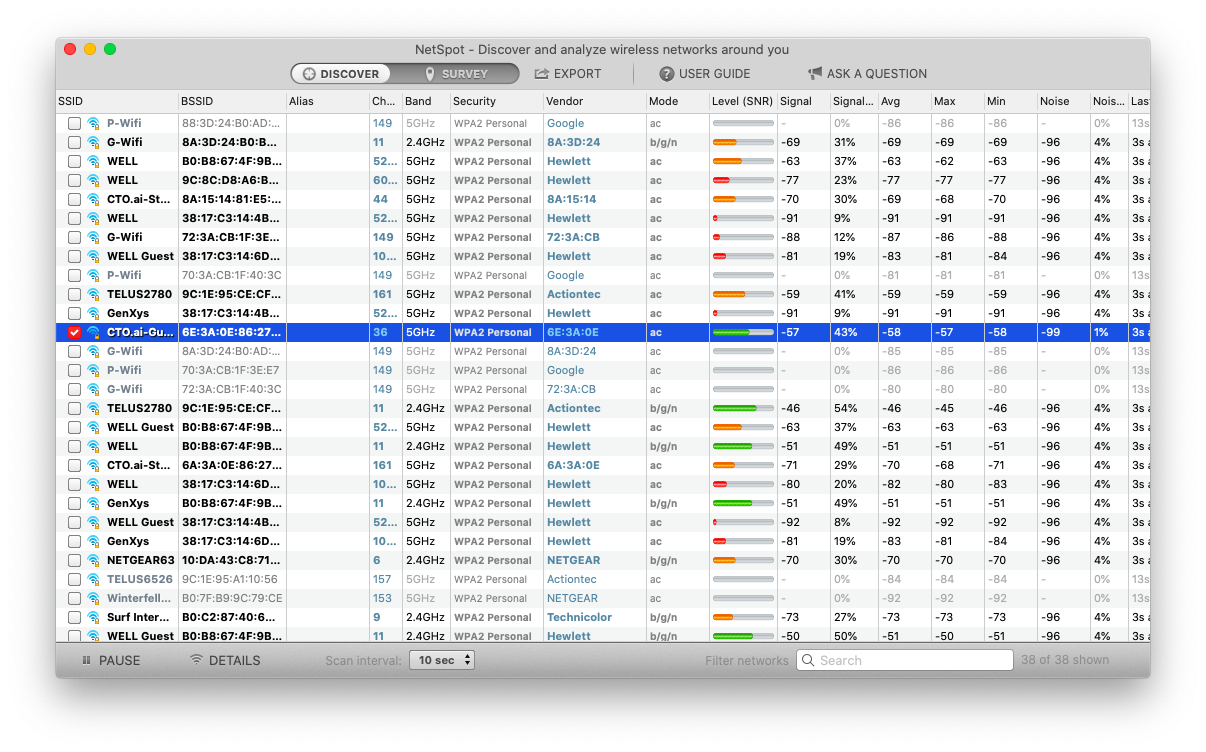Click the magnifier icon in the search box
The width and height of the screenshot is (1206, 752).
tap(808, 660)
